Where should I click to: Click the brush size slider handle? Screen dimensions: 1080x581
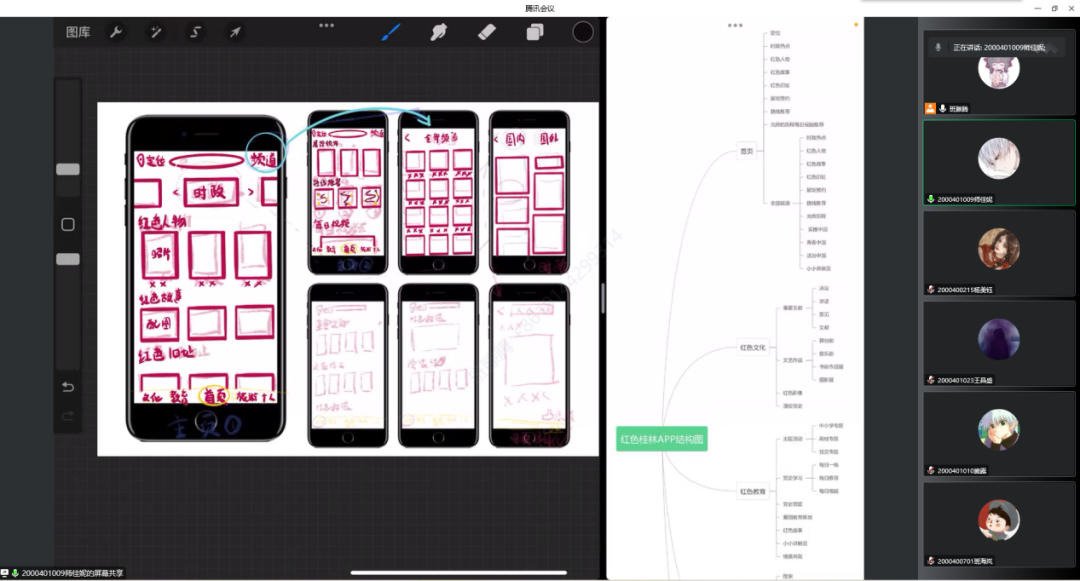(x=68, y=169)
